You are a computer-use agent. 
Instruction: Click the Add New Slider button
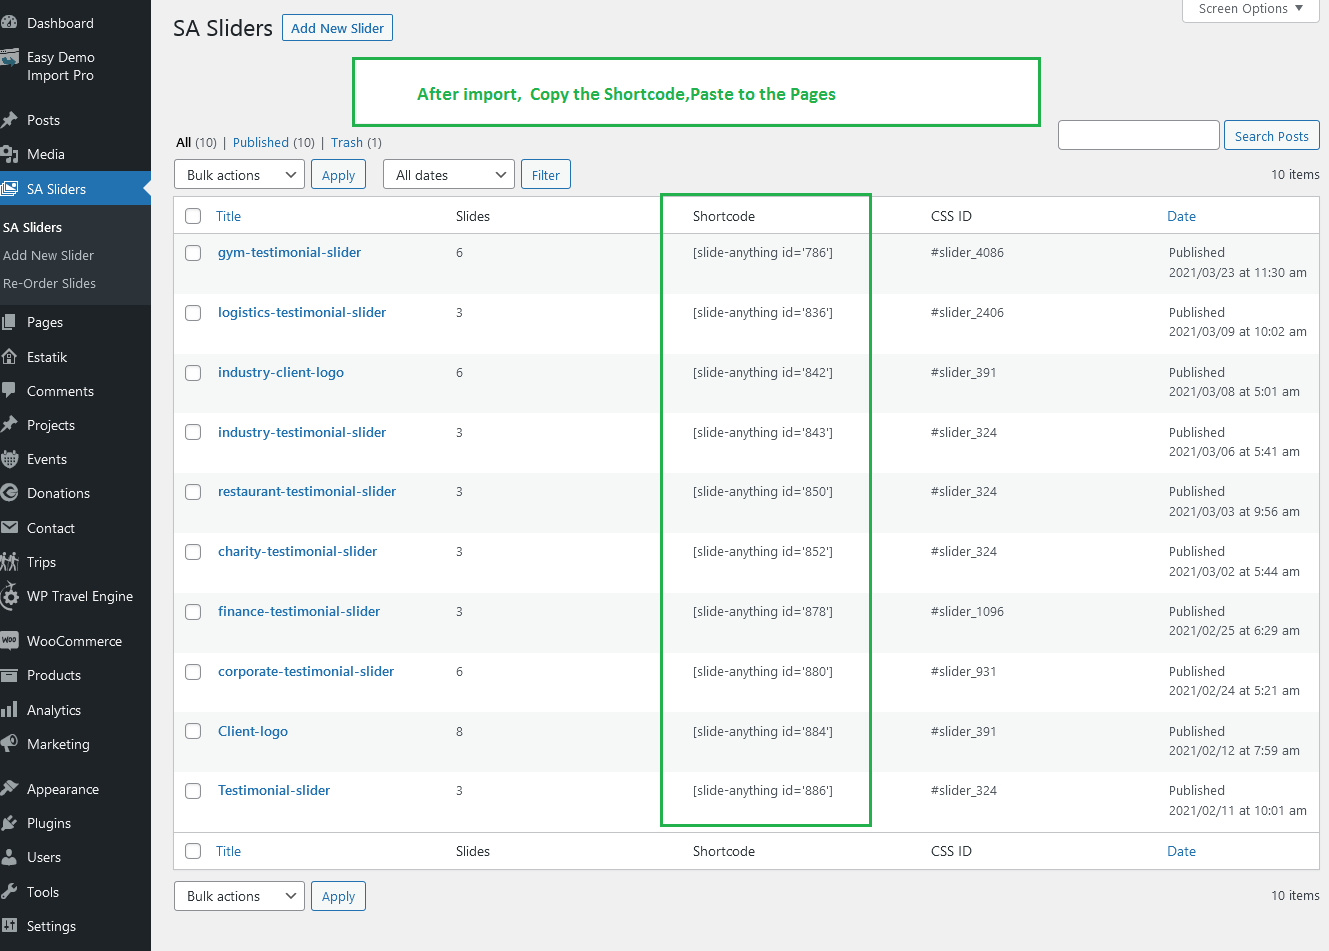click(337, 28)
